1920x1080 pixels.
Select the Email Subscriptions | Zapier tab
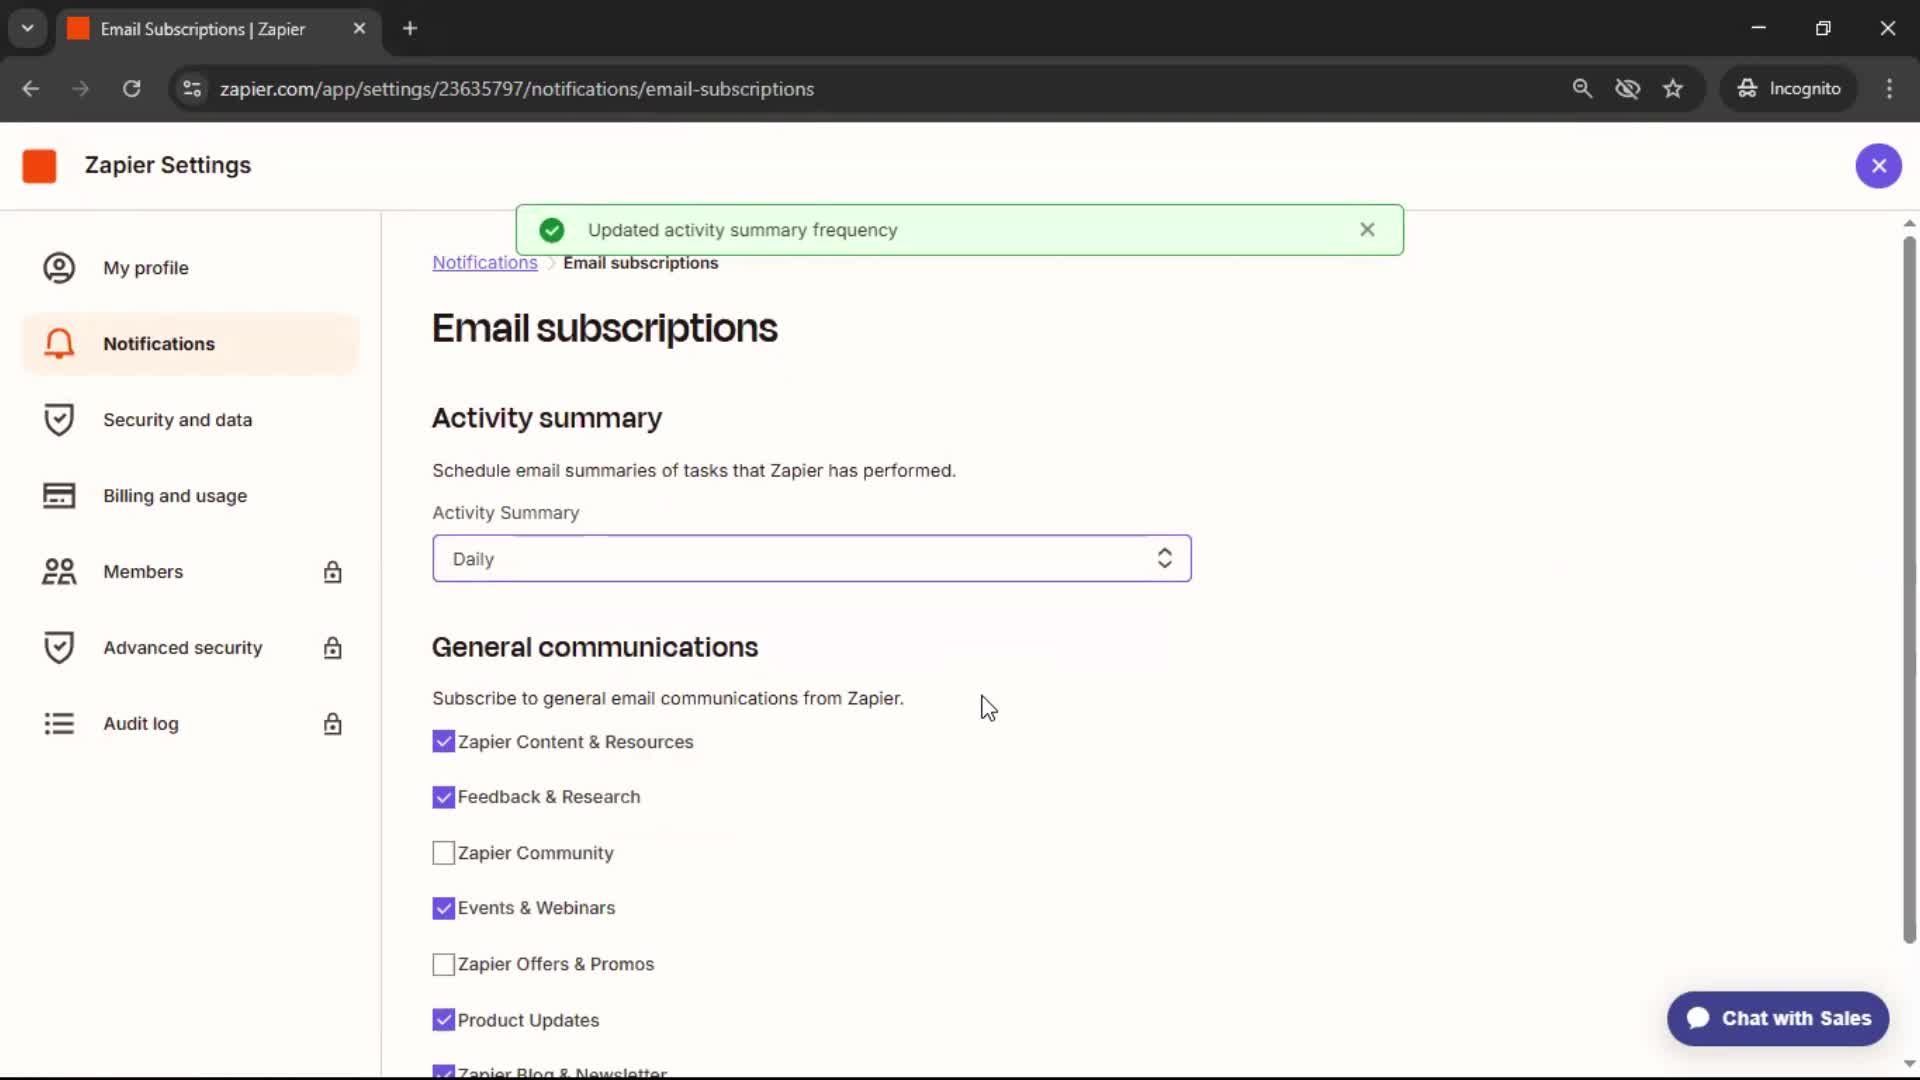pyautogui.click(x=219, y=29)
